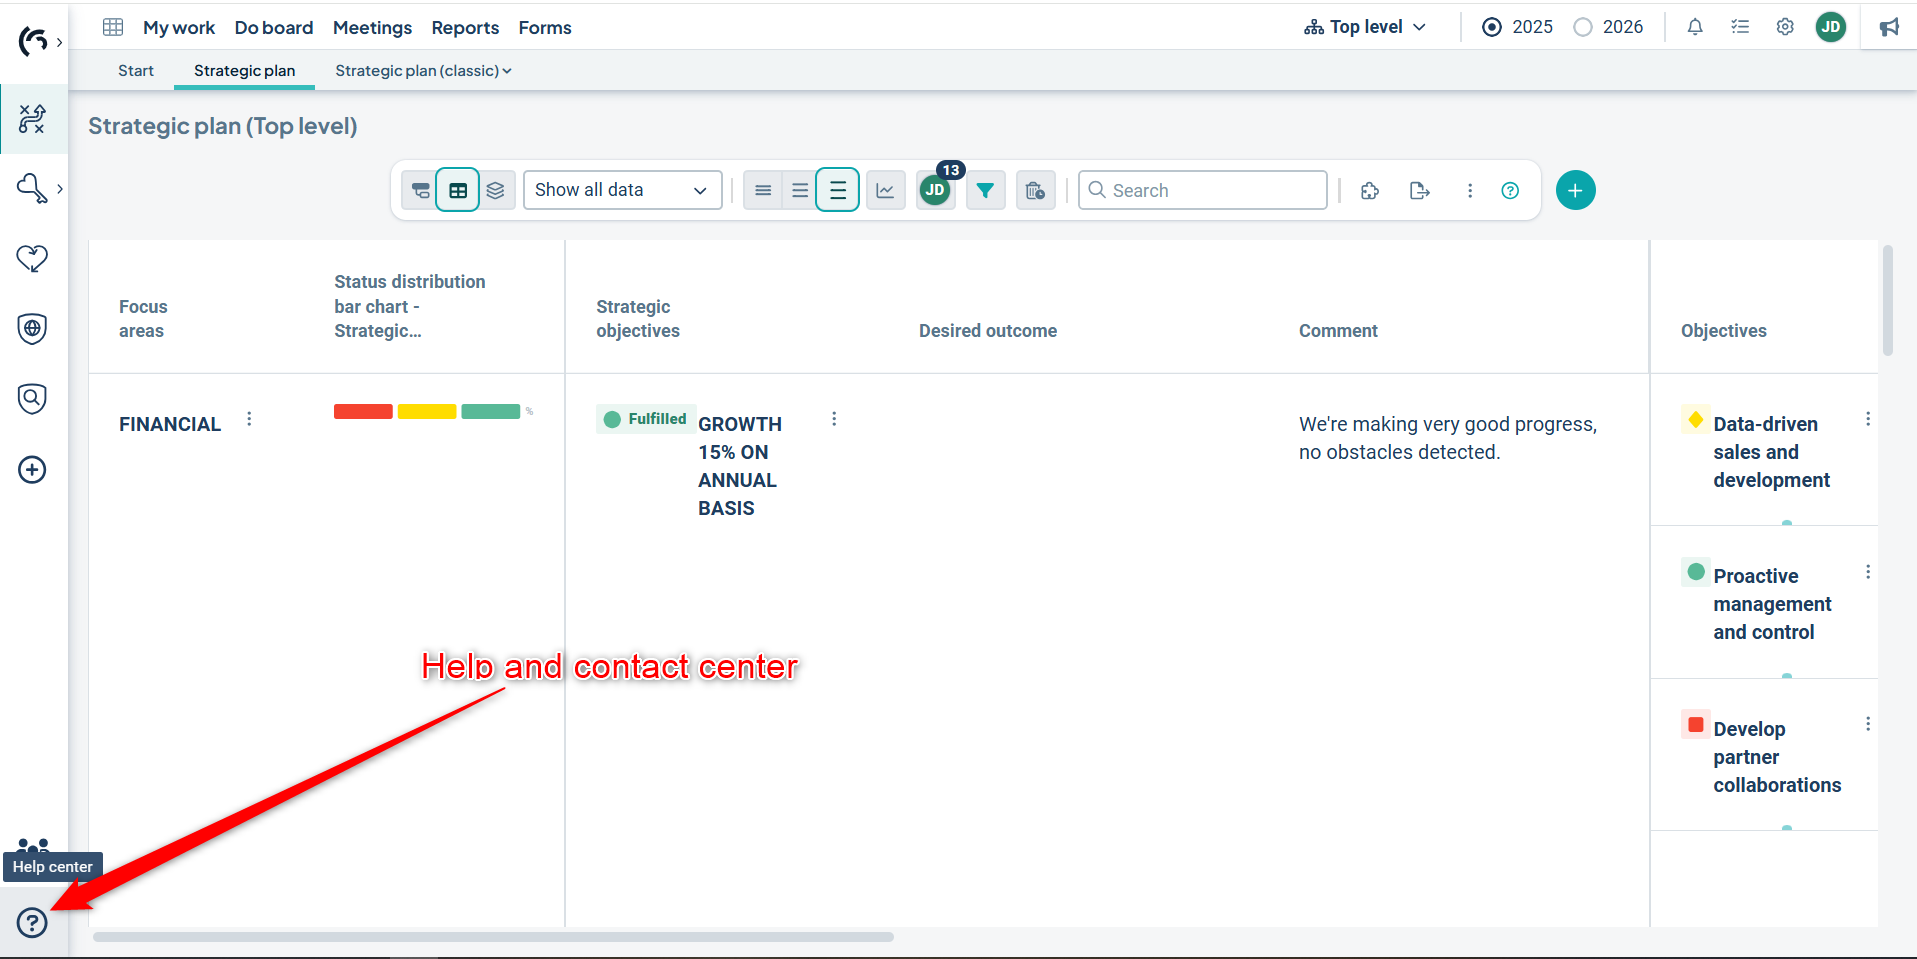Click the red segment of status bar chart
The width and height of the screenshot is (1917, 959).
363,411
